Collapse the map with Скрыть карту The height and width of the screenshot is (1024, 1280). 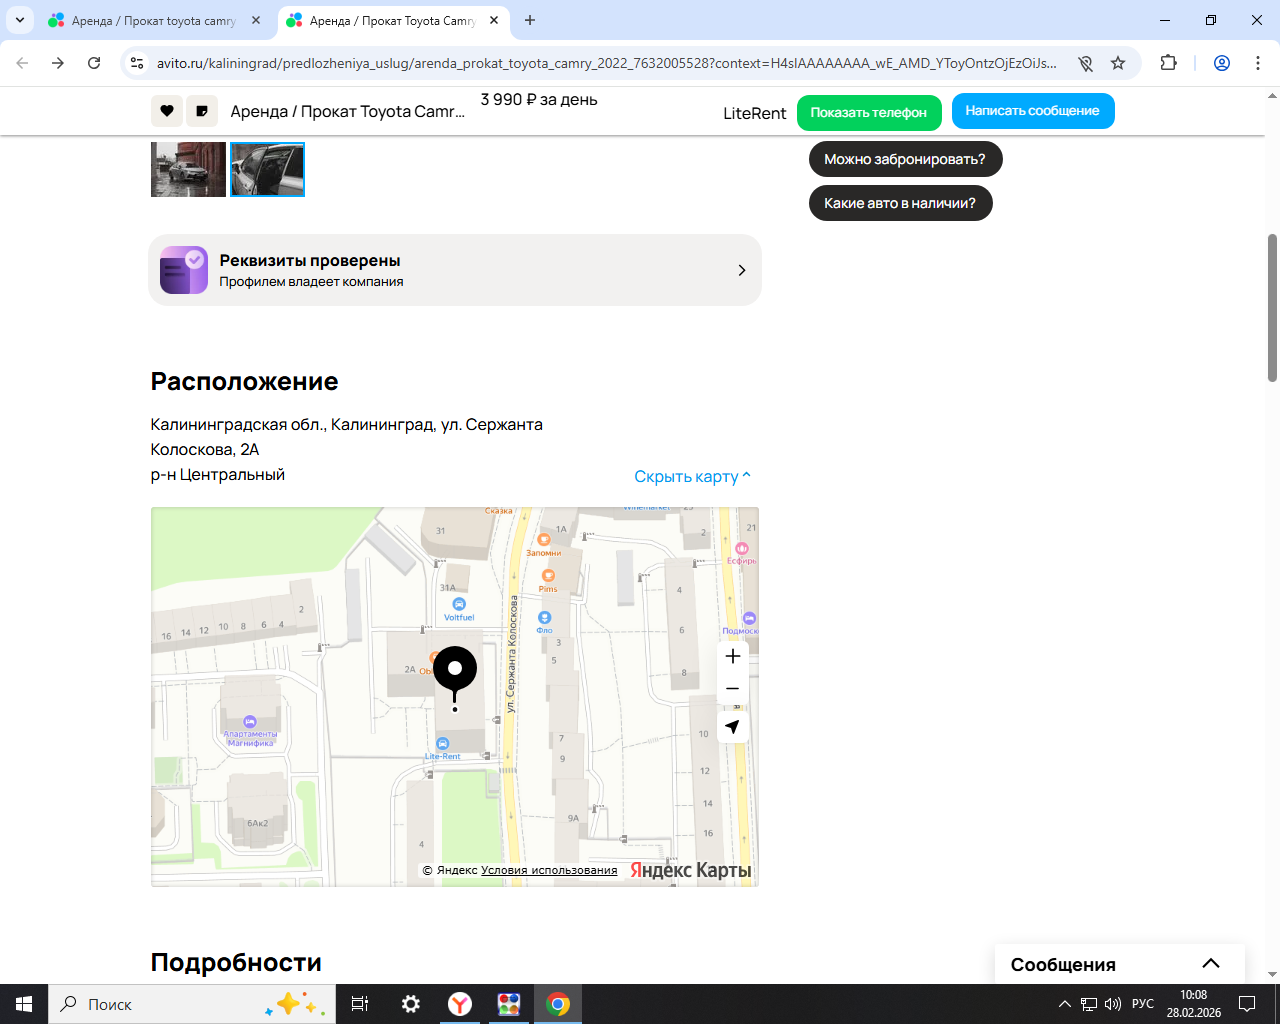click(x=692, y=477)
